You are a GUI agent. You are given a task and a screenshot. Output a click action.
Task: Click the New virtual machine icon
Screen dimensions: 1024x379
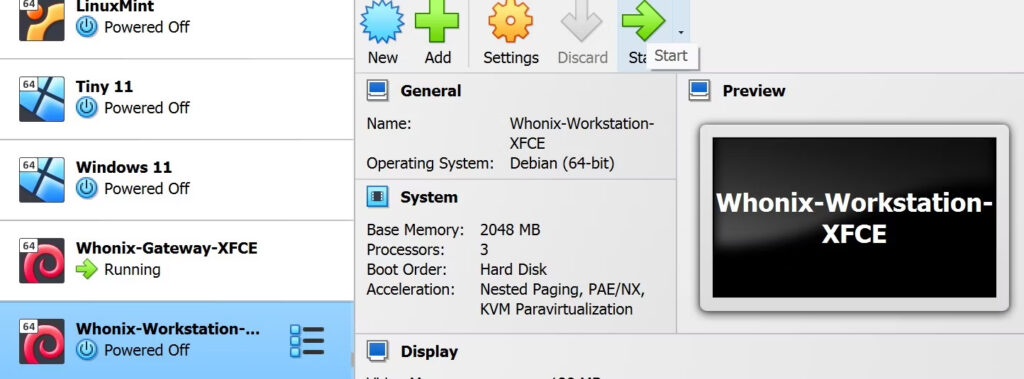pyautogui.click(x=382, y=22)
